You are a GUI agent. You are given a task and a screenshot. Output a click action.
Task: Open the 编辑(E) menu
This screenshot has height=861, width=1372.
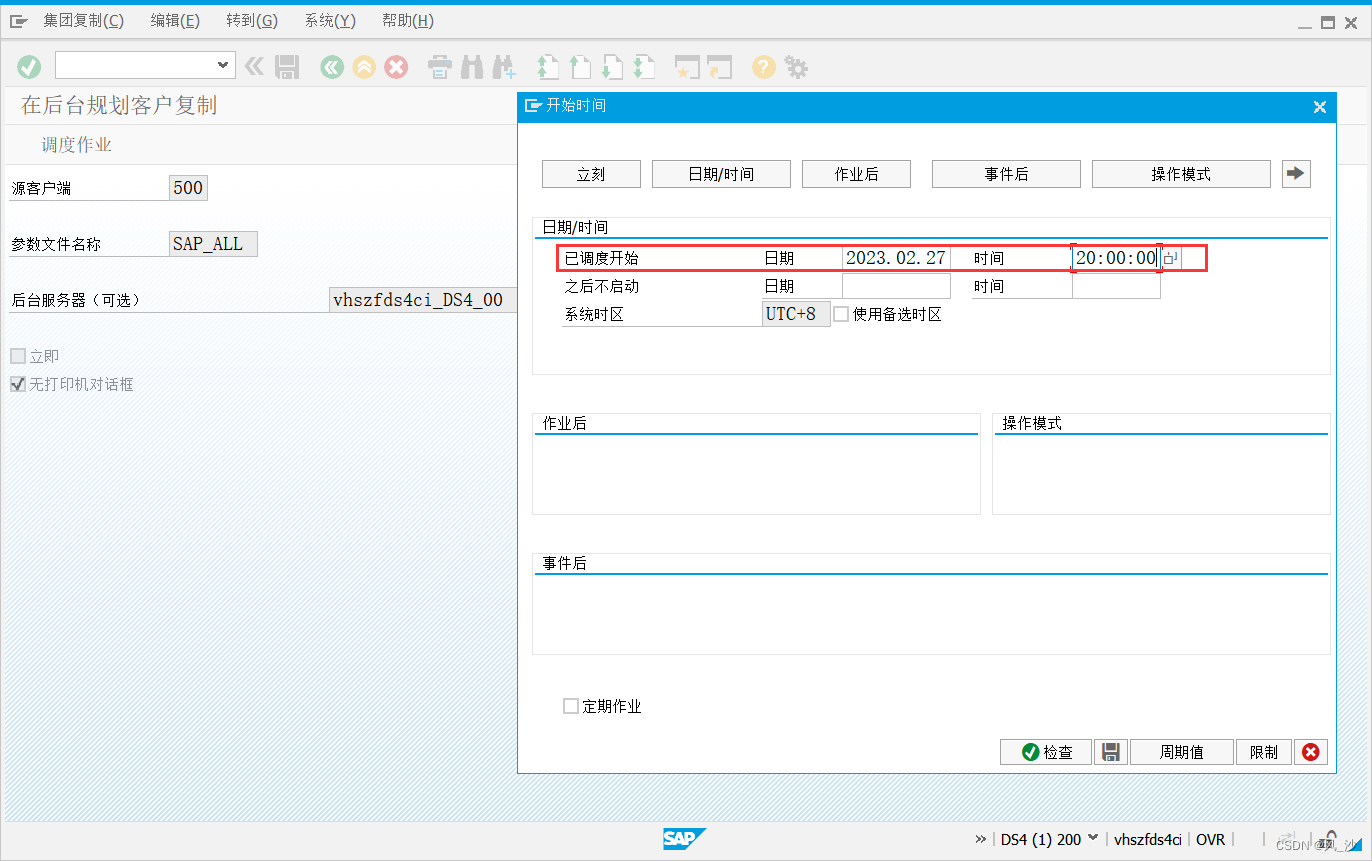[x=175, y=21]
